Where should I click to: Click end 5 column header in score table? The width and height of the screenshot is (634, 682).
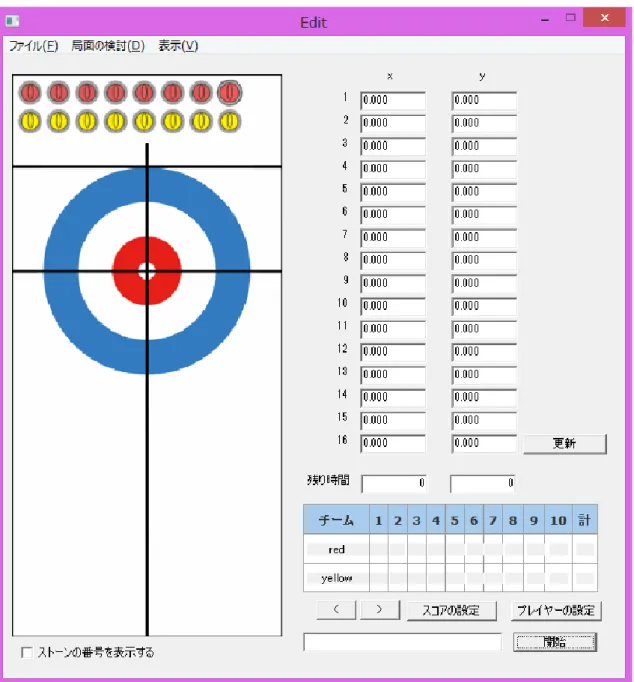(x=455, y=520)
